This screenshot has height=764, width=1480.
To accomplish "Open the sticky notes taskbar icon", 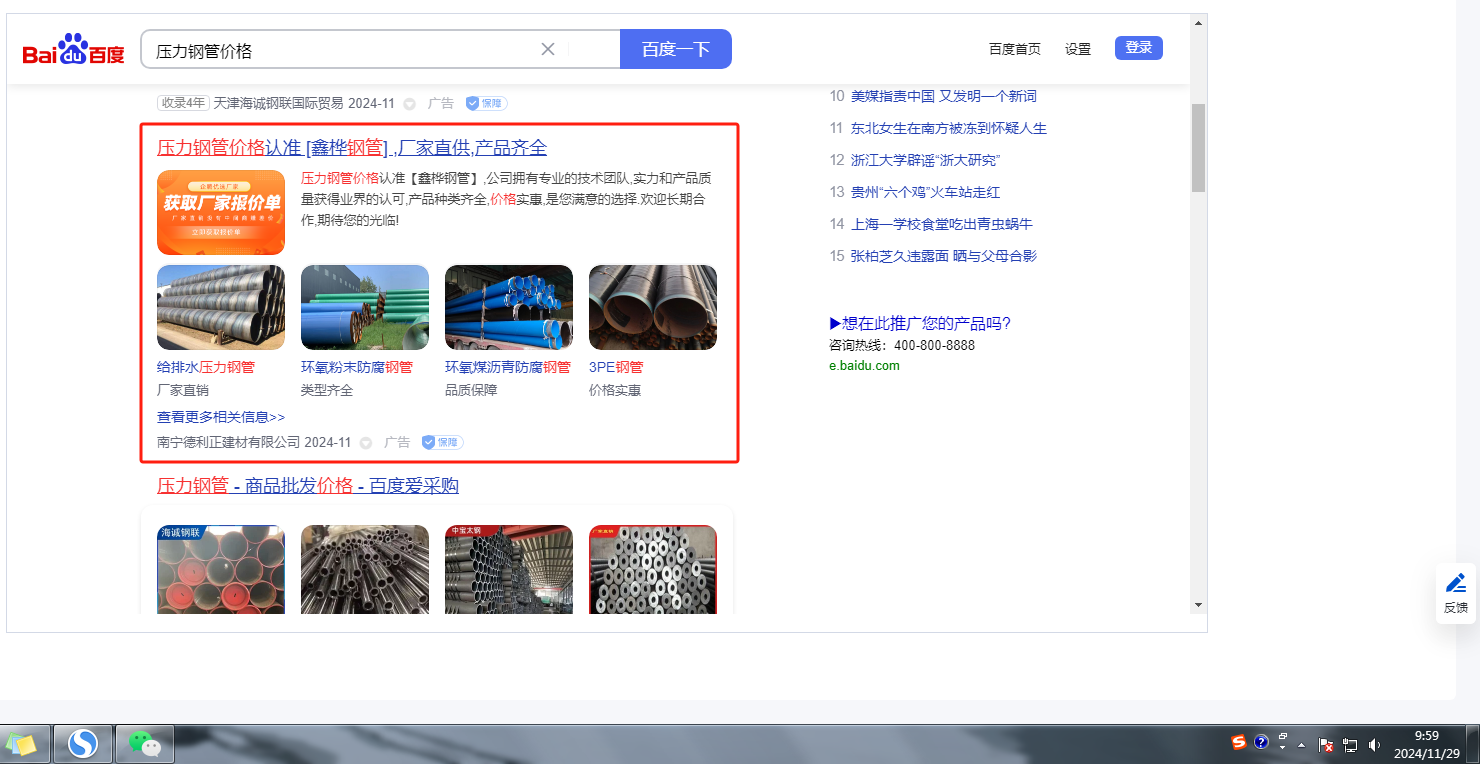I will [x=22, y=744].
